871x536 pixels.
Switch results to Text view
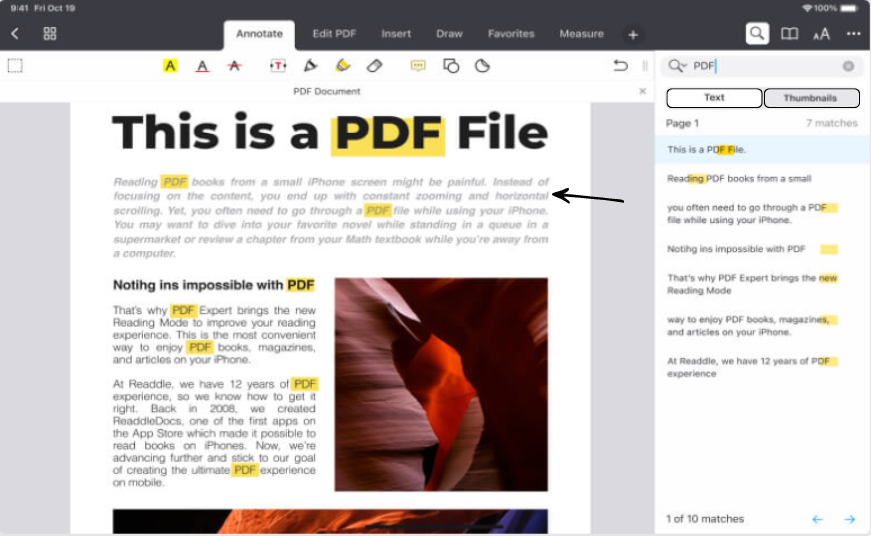tap(714, 98)
